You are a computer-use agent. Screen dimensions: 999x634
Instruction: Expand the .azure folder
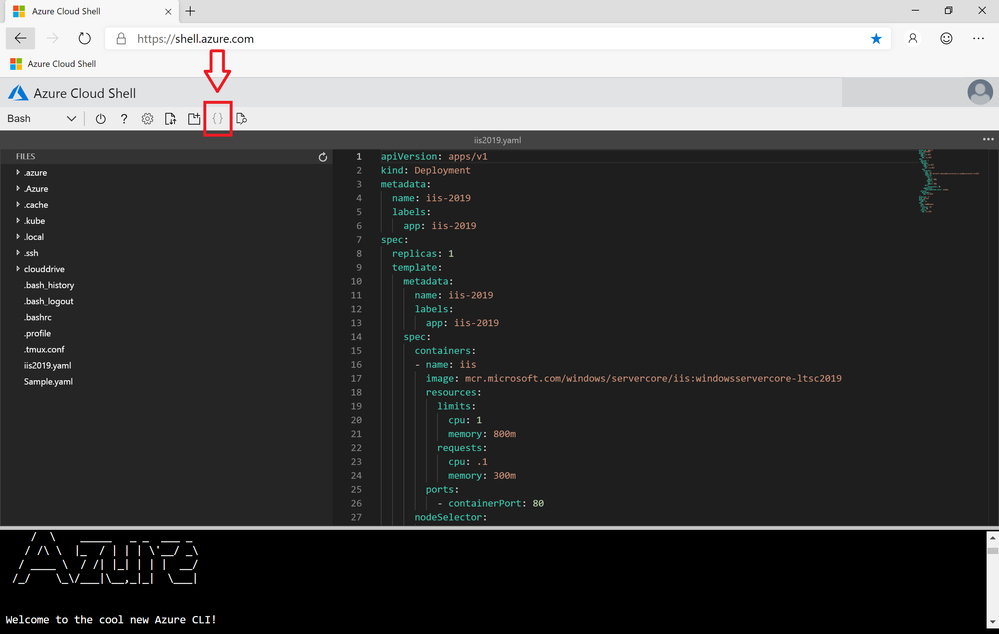click(x=18, y=173)
